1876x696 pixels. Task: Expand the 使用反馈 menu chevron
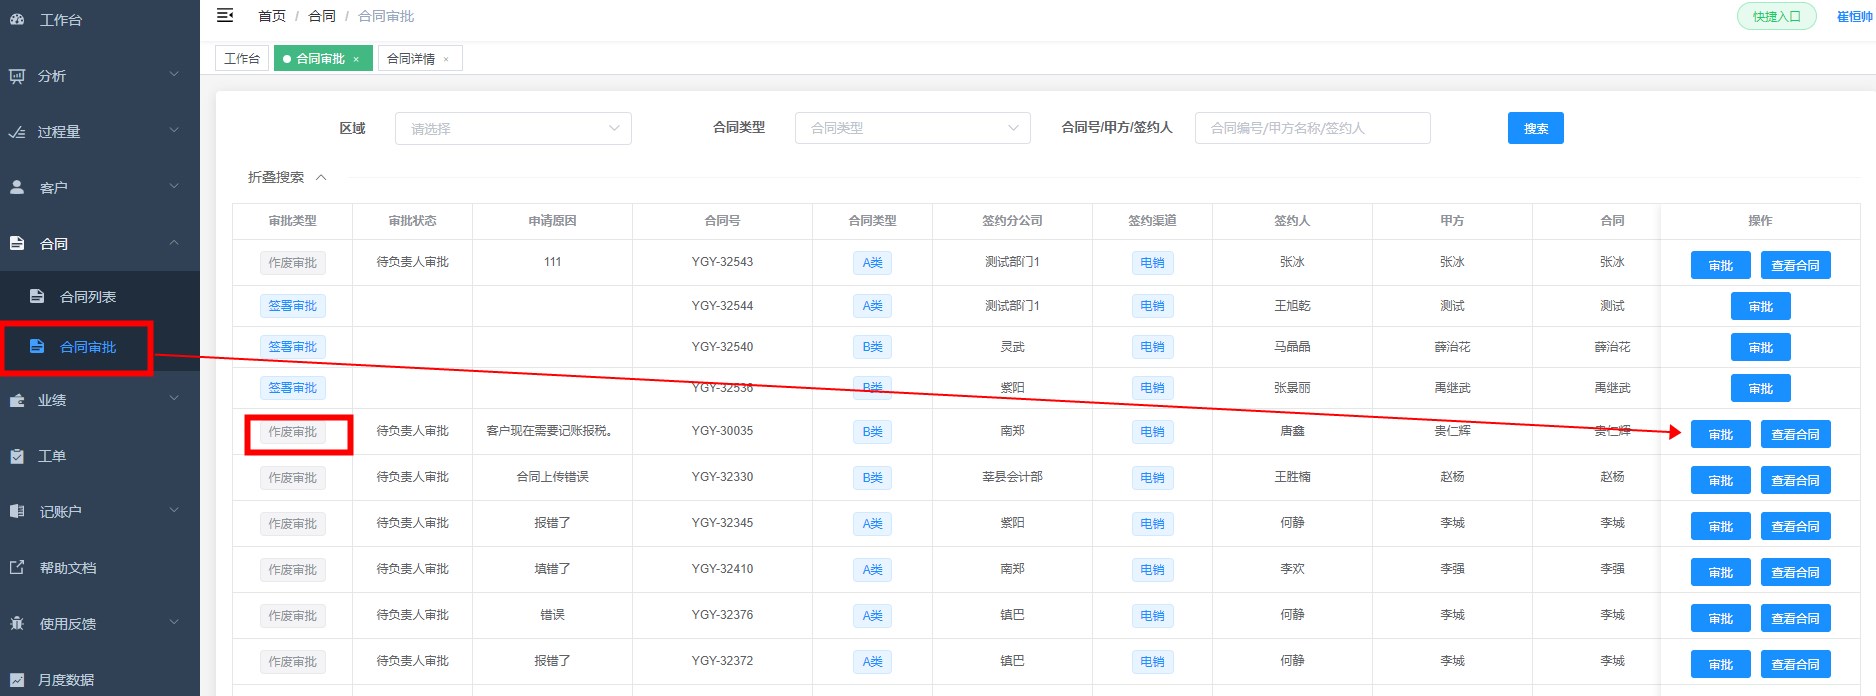[x=174, y=623]
